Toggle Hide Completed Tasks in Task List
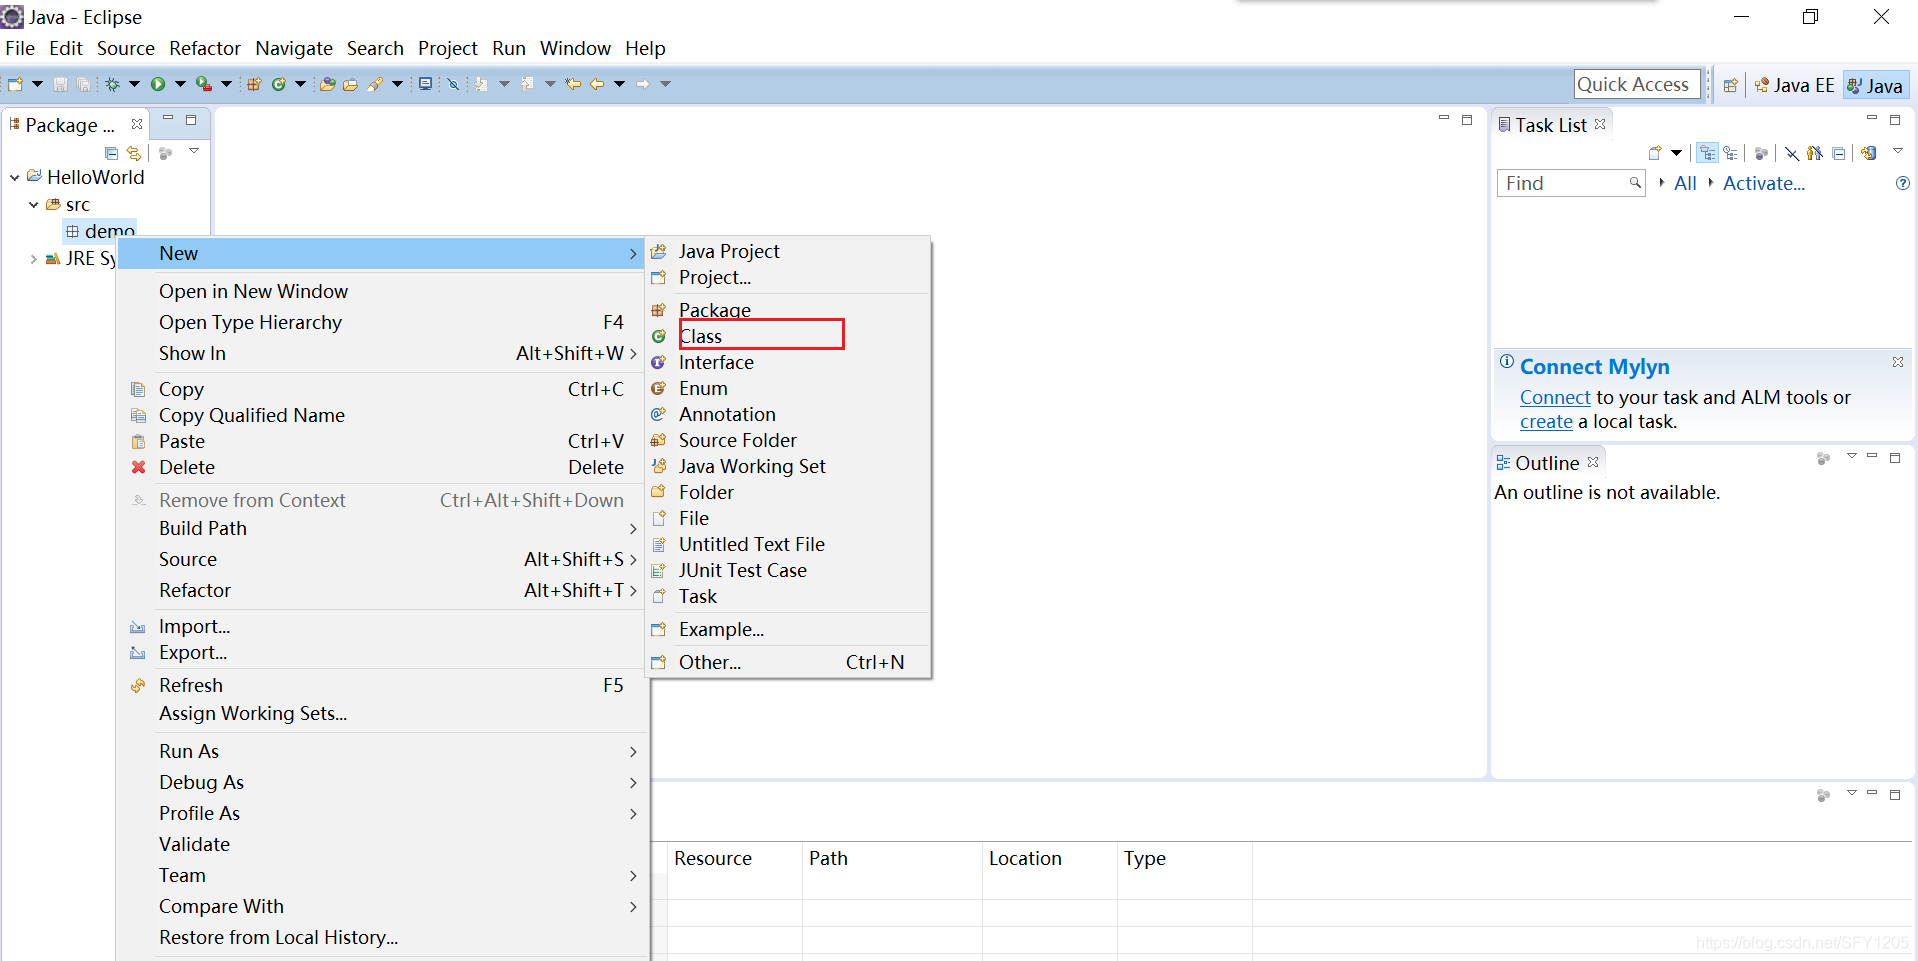The image size is (1918, 961). tap(1792, 153)
